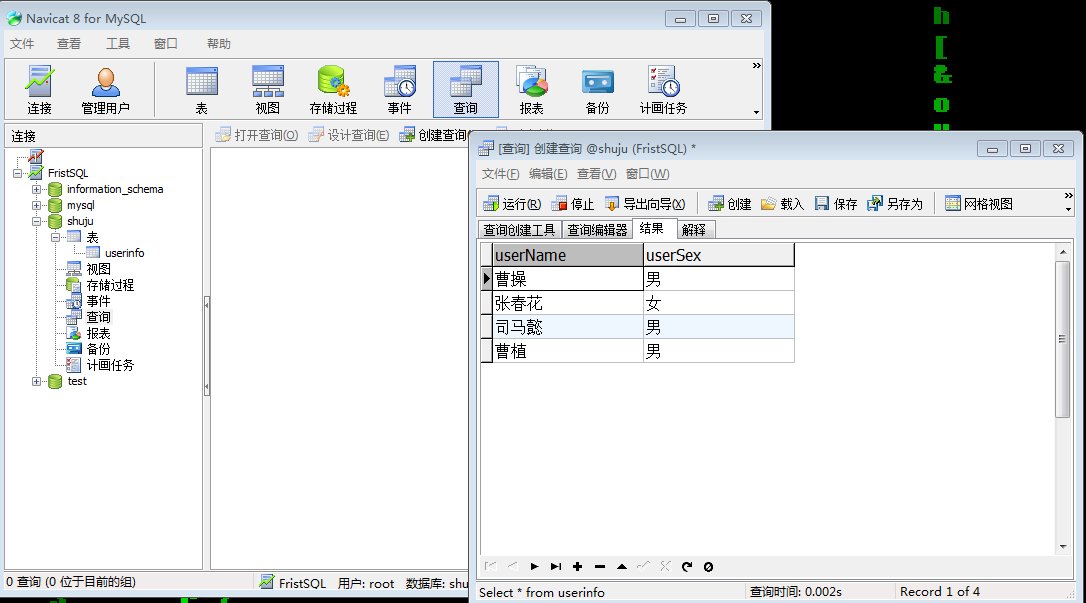Open 管理用户 (Manage Users) icon
This screenshot has width=1086, height=603.
(x=105, y=89)
